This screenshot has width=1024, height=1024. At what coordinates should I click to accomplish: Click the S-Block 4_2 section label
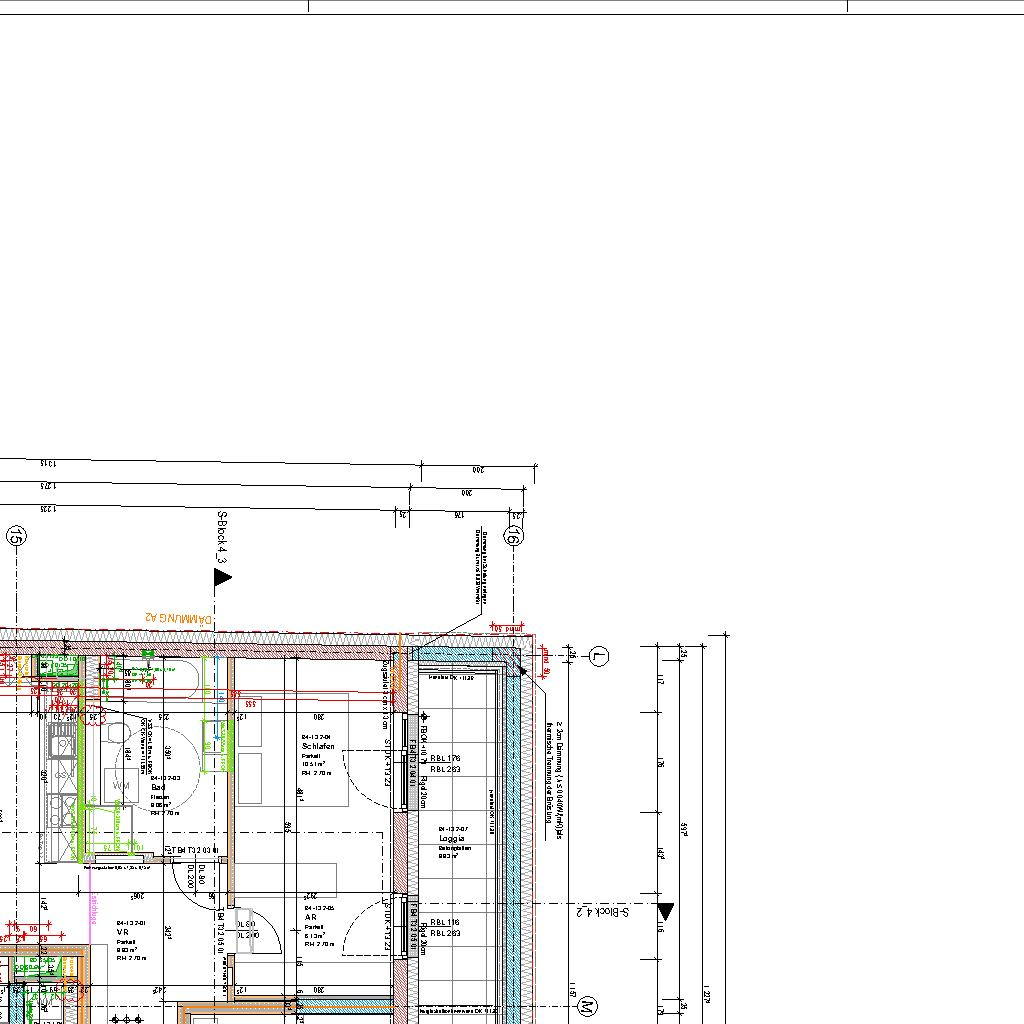pos(602,911)
